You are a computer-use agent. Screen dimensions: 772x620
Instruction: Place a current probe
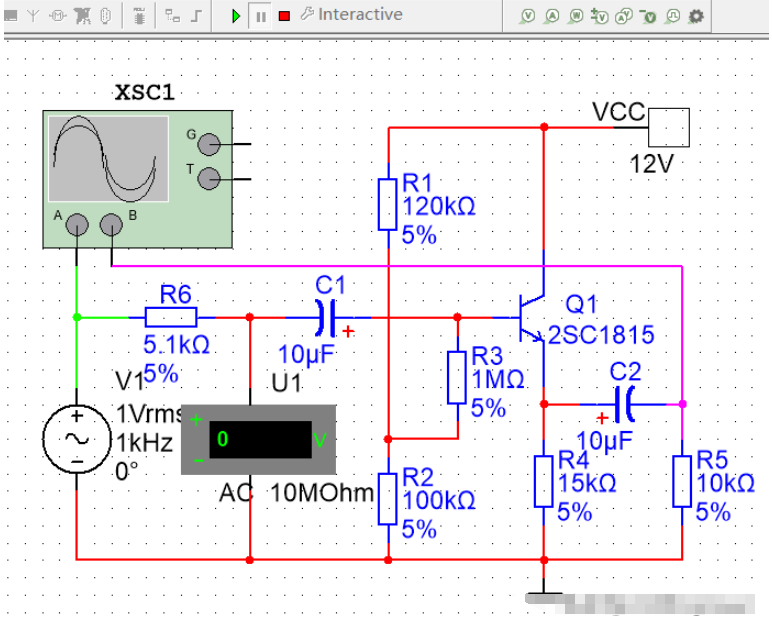(x=552, y=16)
